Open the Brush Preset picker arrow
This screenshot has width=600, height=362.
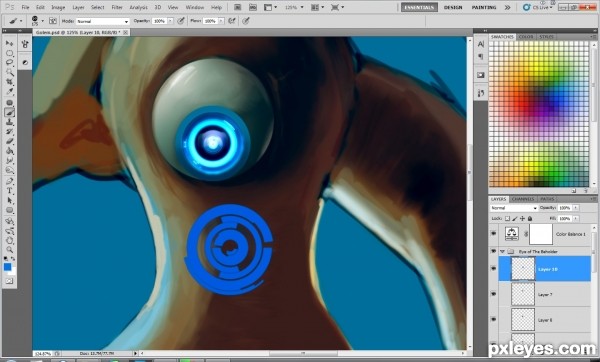[42, 21]
